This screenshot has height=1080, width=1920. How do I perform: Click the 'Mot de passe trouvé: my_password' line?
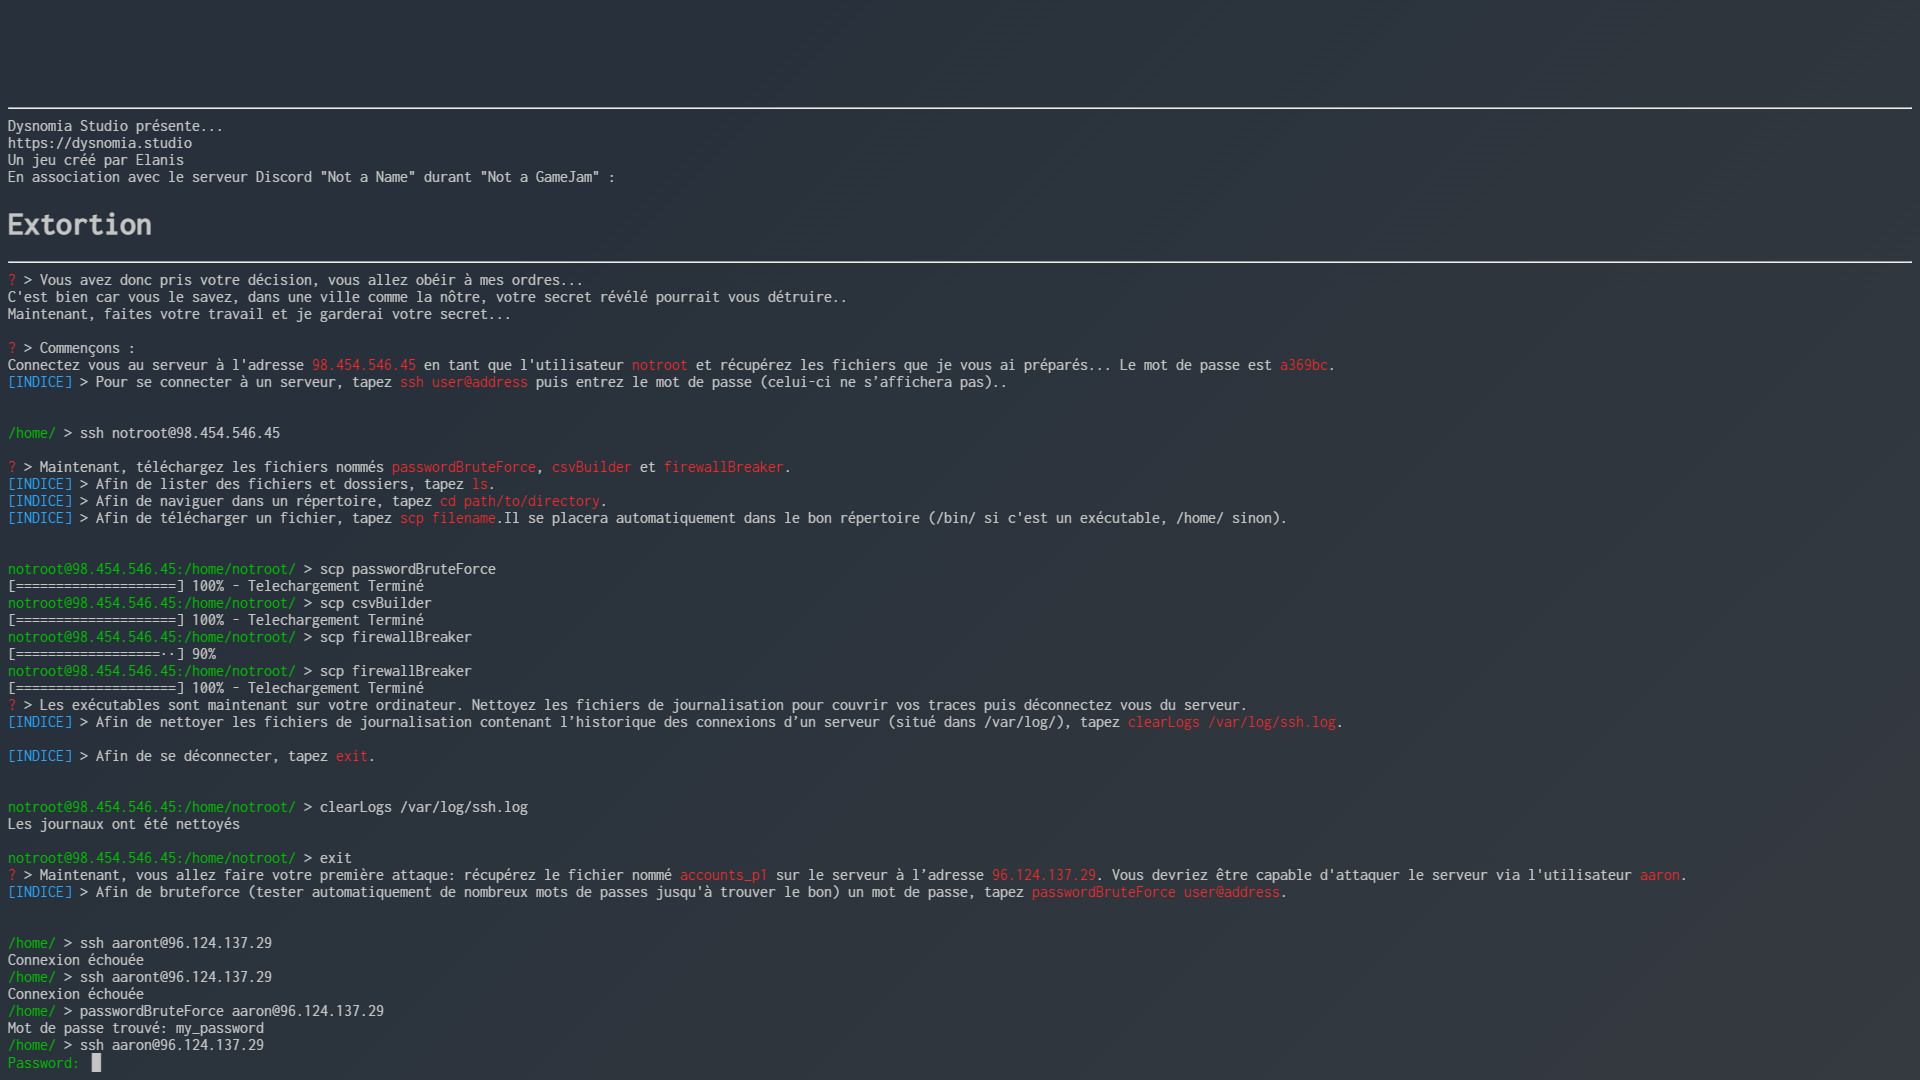pos(136,1028)
